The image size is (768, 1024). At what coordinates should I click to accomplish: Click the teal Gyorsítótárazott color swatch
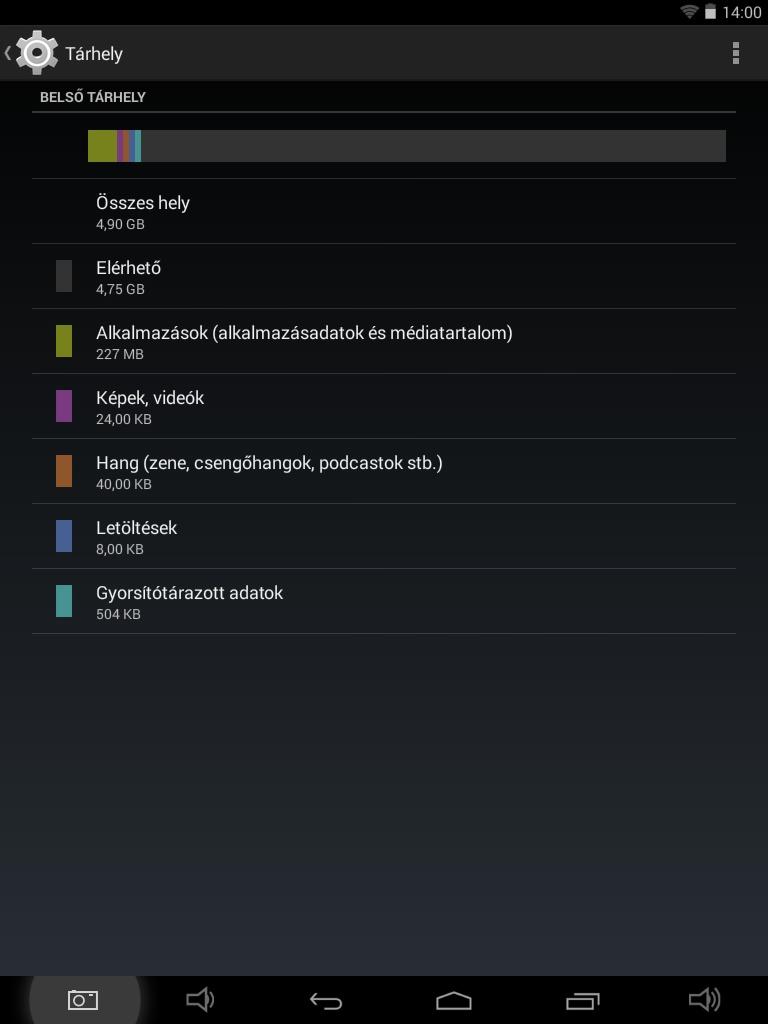coord(64,601)
